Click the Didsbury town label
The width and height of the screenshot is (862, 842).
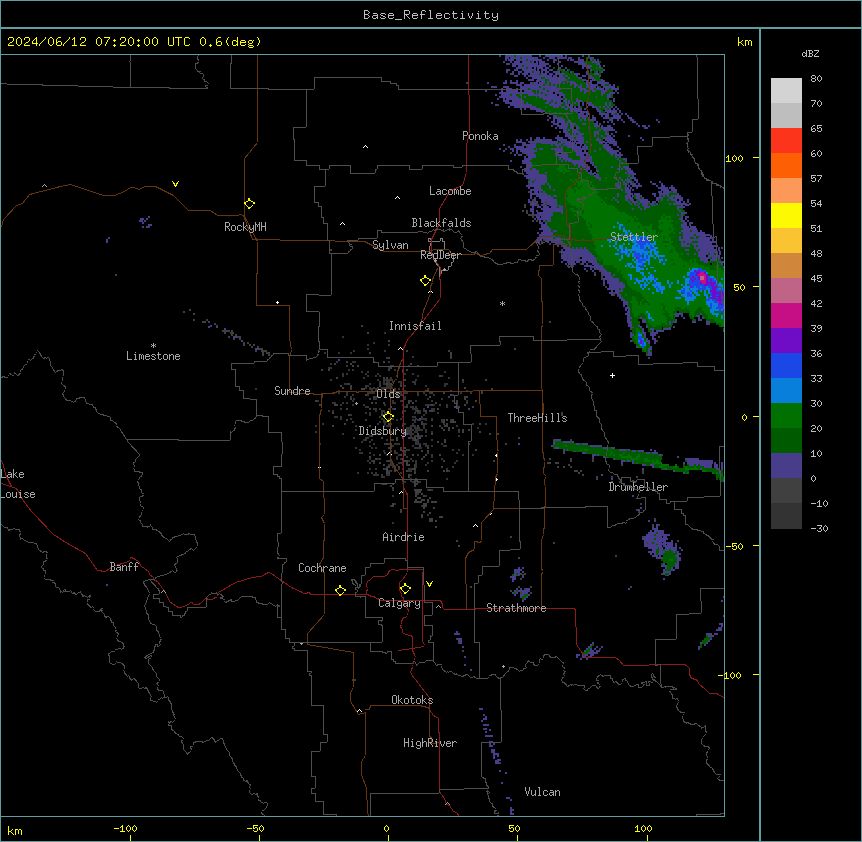point(383,431)
